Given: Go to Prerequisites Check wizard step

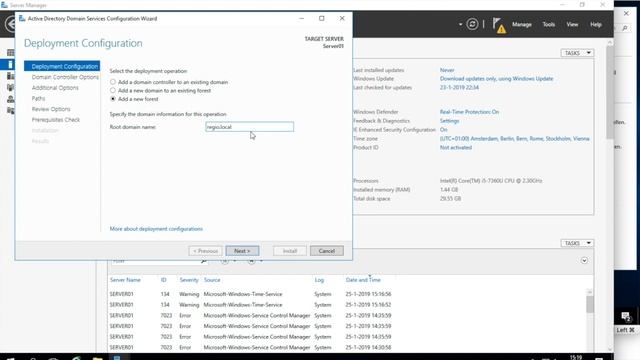Looking at the screenshot, I should (x=56, y=120).
